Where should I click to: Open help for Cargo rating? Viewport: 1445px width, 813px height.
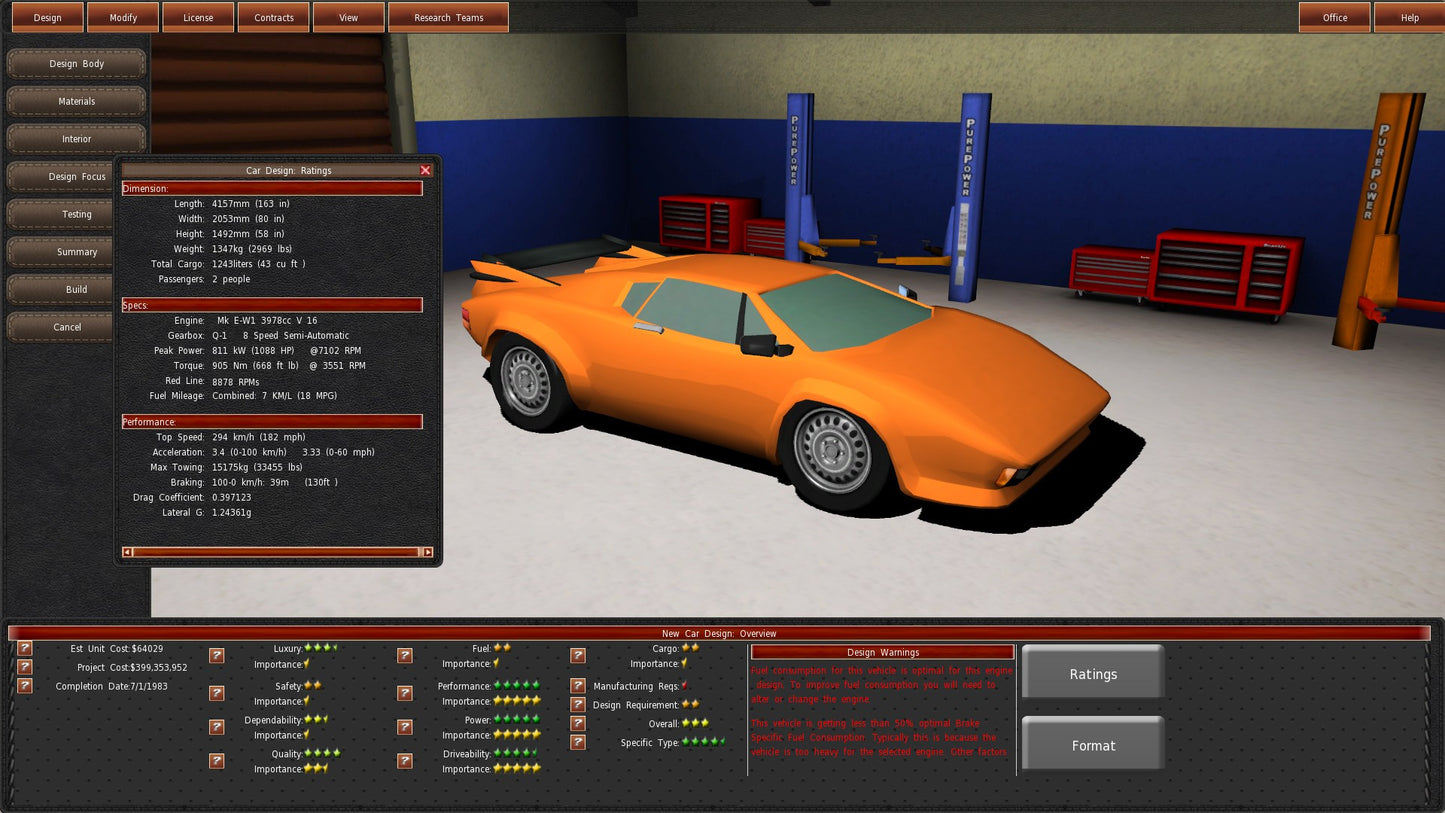pyautogui.click(x=577, y=656)
